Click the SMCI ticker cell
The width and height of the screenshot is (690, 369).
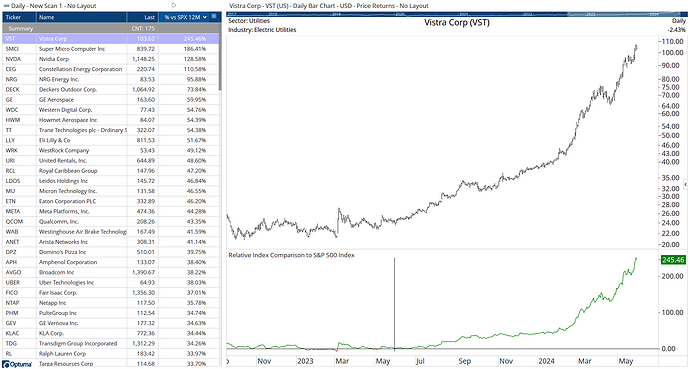(19, 49)
